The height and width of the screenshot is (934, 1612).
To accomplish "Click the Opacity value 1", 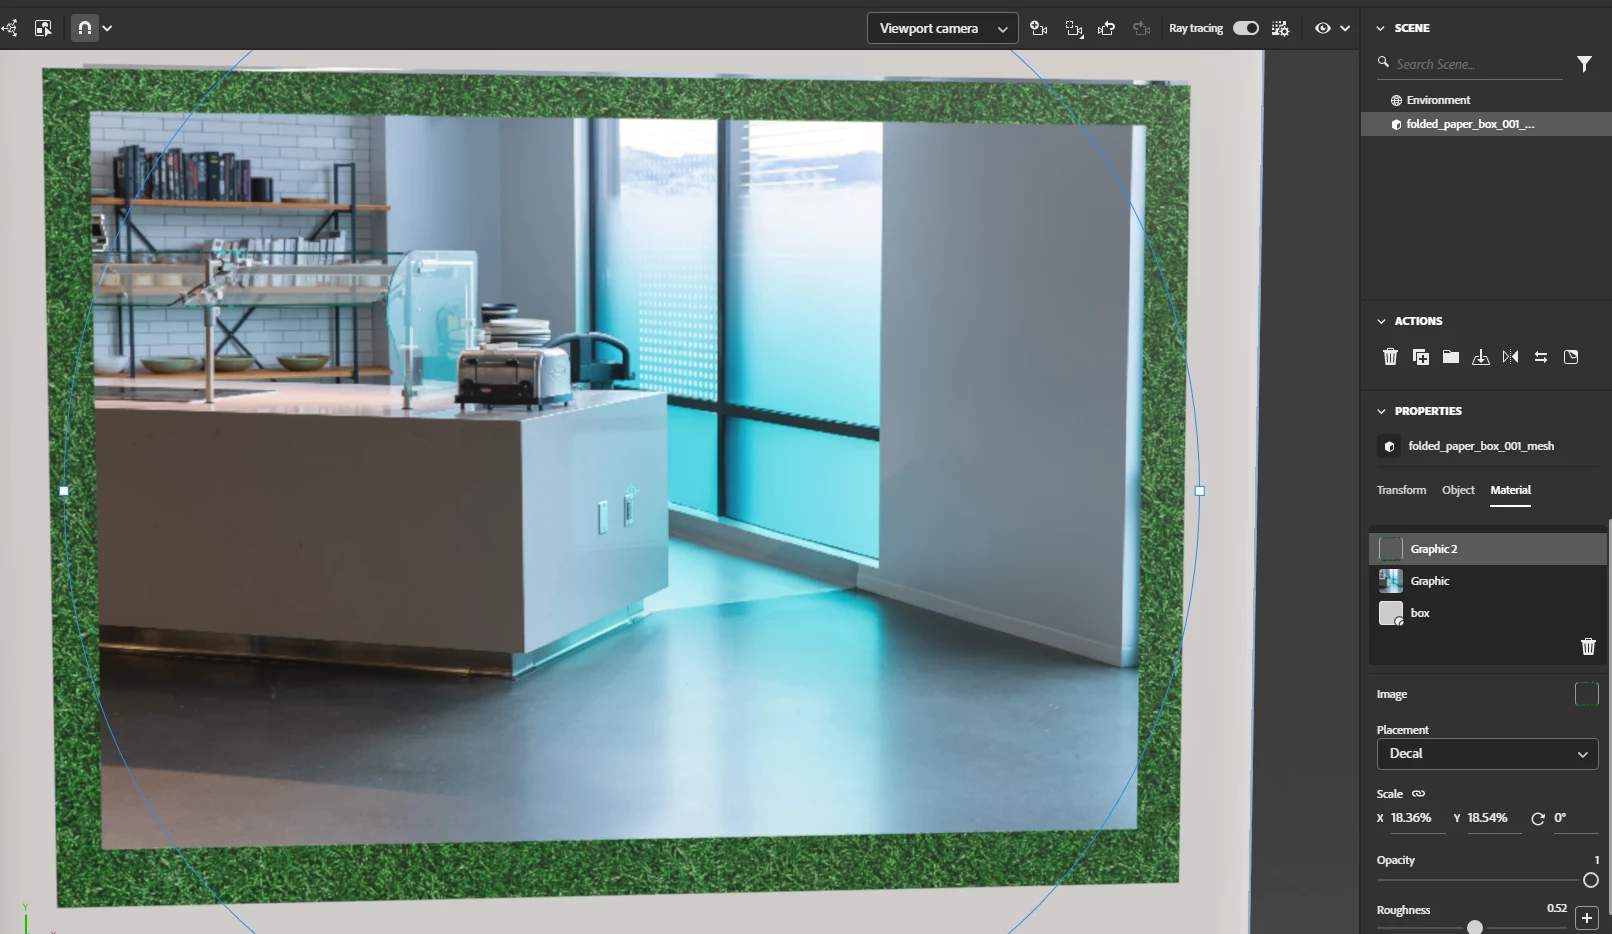I will (x=1596, y=860).
